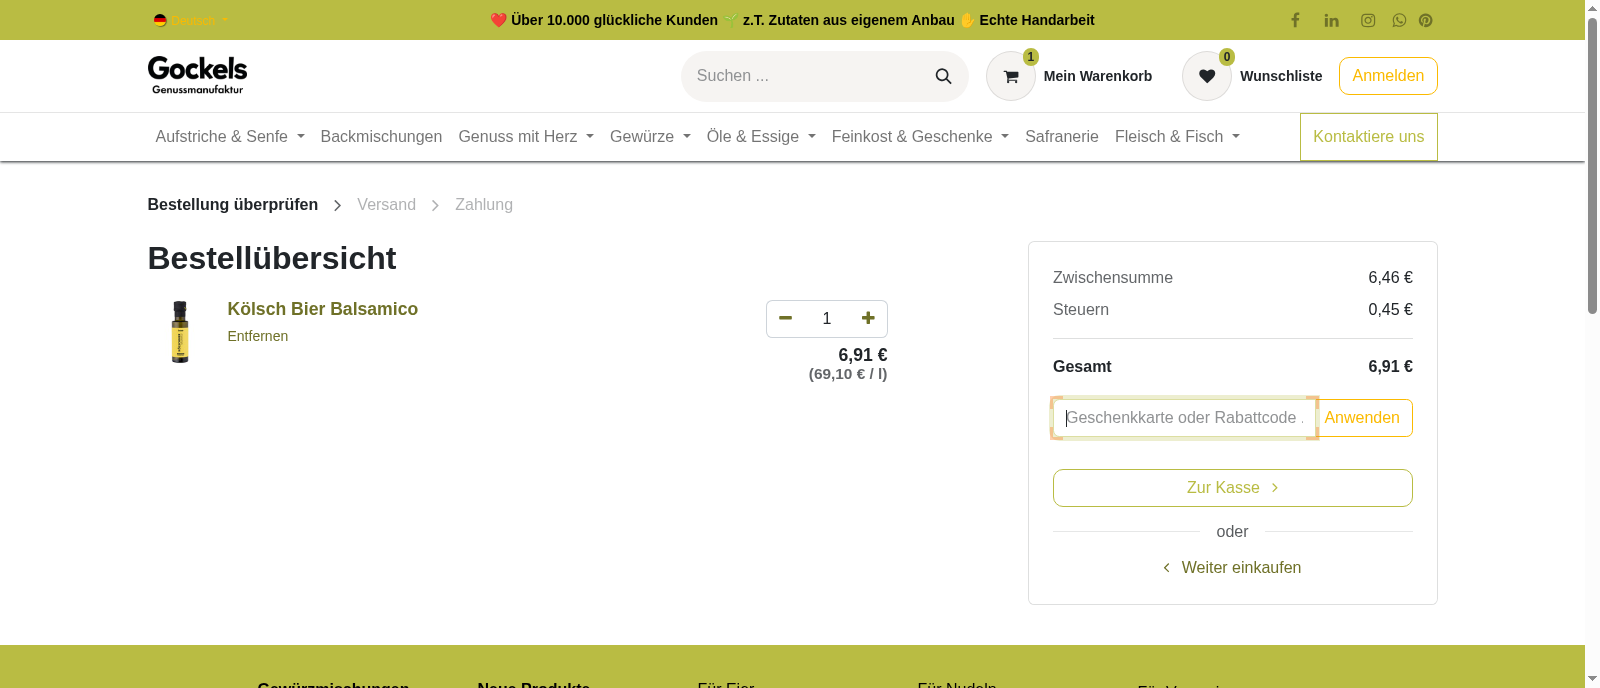This screenshot has height=688, width=1600.
Task: Decrease quantity with the minus button
Action: coord(786,318)
